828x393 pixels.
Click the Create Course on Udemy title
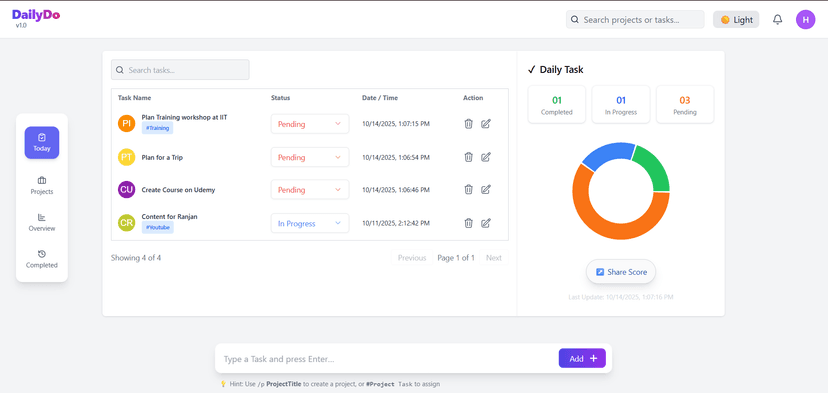(x=178, y=190)
